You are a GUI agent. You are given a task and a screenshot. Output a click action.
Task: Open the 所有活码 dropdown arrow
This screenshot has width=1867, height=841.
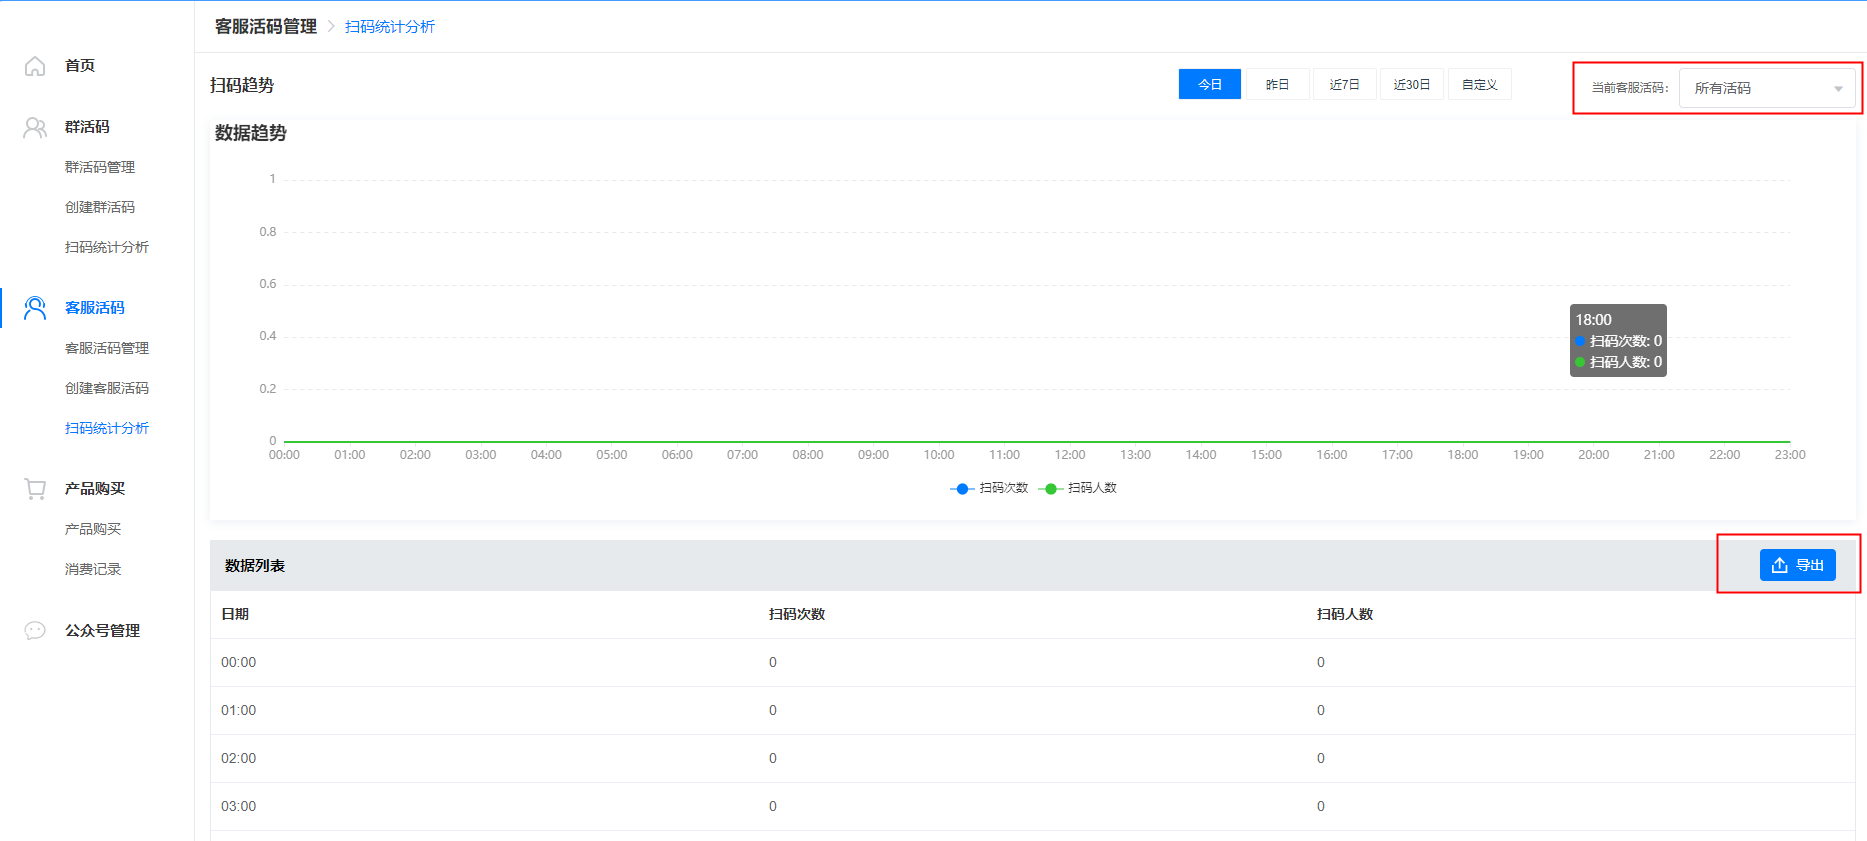click(x=1838, y=89)
